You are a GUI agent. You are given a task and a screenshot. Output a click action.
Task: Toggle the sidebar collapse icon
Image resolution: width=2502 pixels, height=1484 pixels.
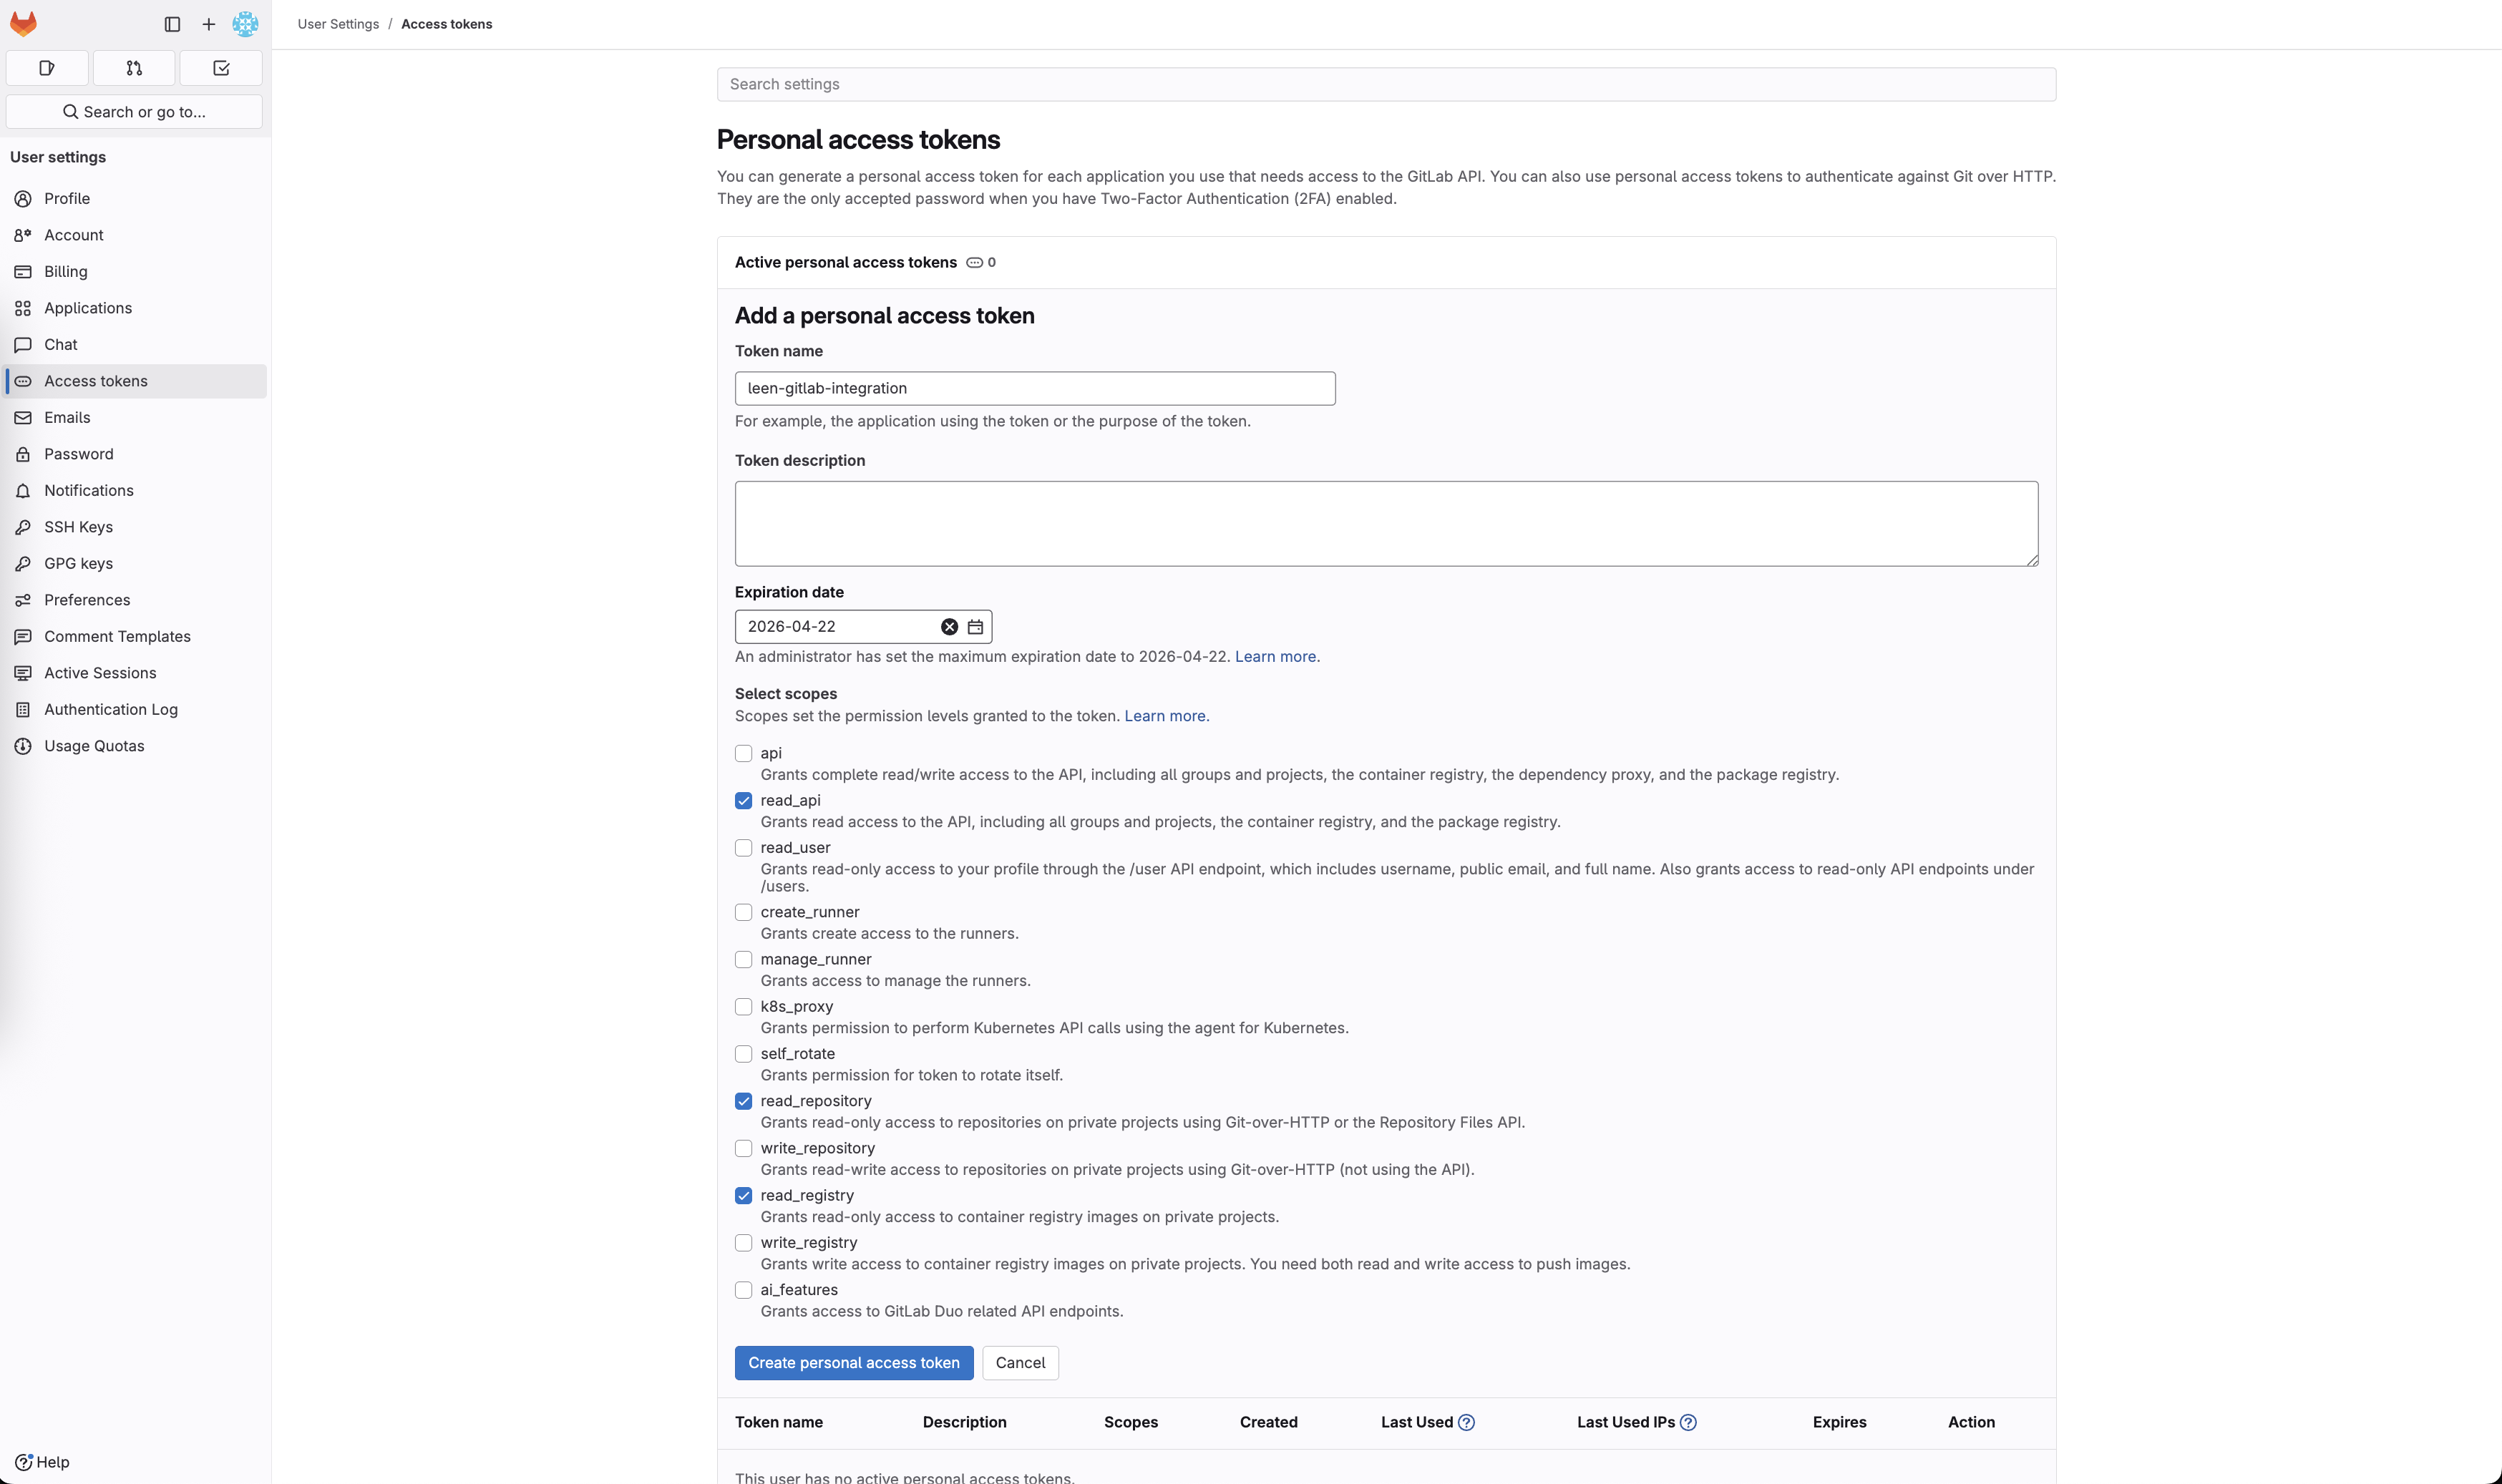pos(172,24)
